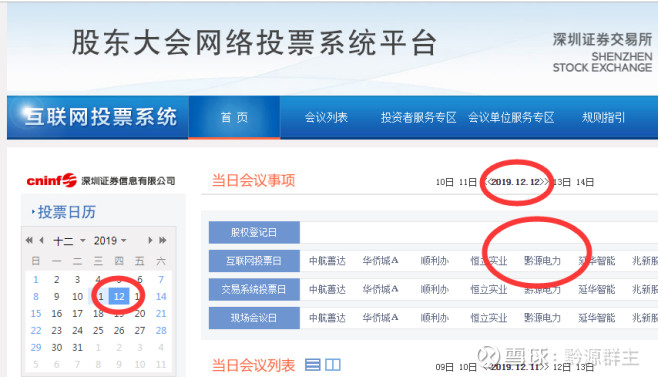
Task: Click the 投票日历 panel title
Action: (x=67, y=212)
